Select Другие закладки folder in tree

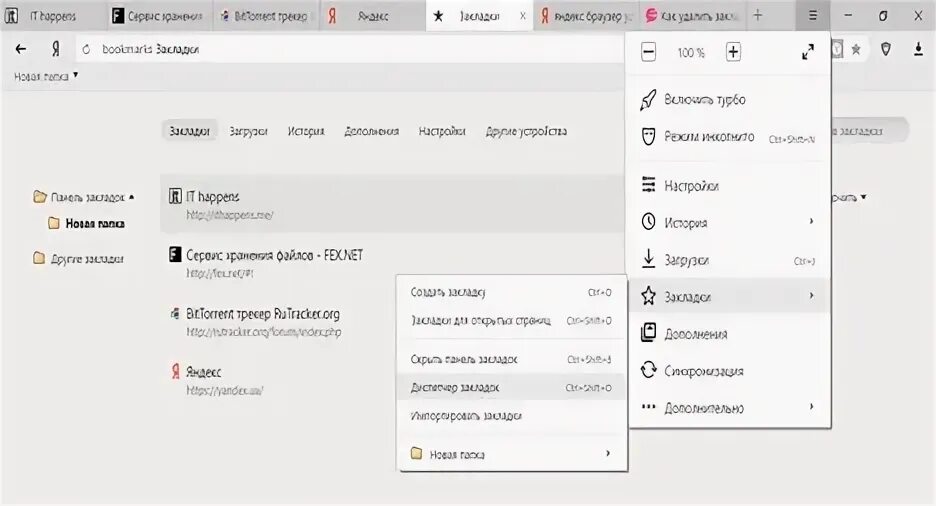pos(79,258)
